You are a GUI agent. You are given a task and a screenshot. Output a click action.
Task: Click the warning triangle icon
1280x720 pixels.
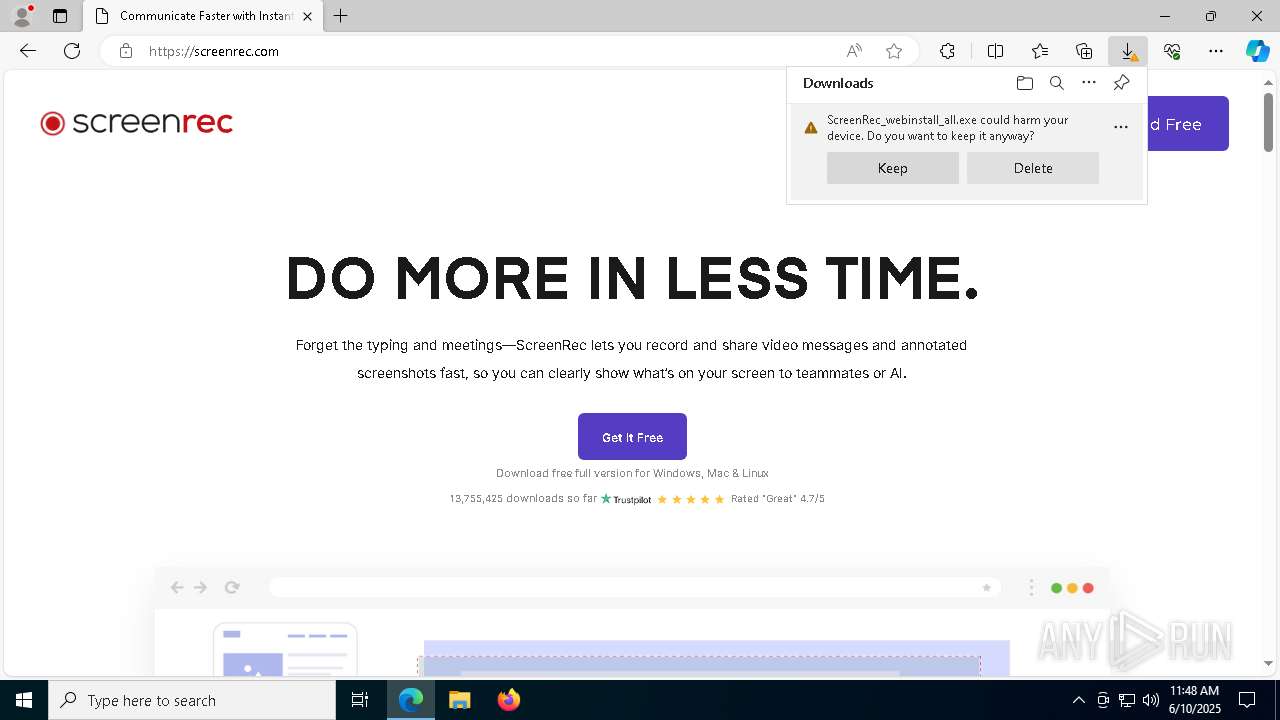811,128
